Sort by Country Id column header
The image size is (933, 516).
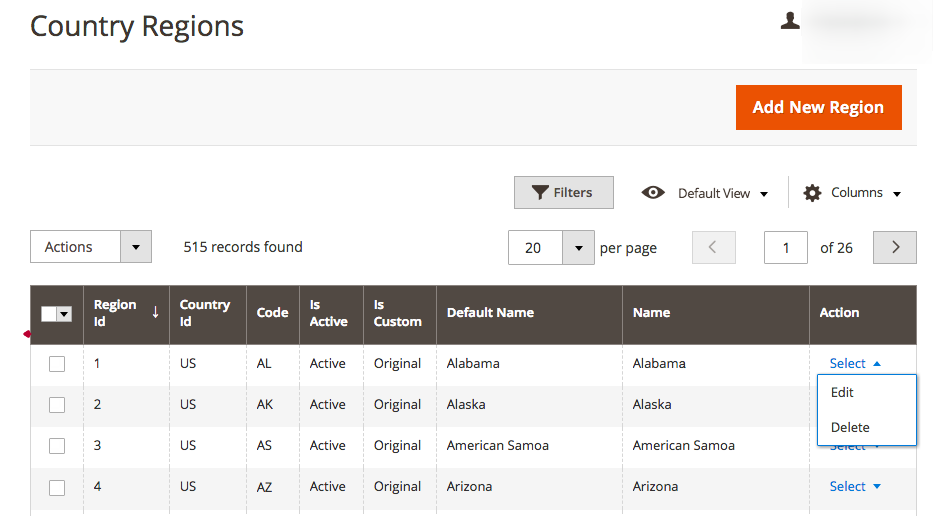(x=208, y=313)
